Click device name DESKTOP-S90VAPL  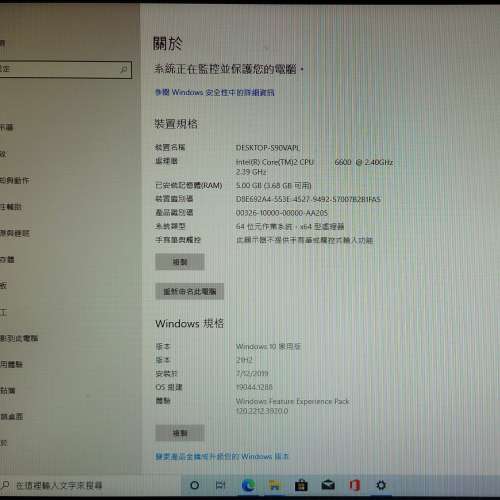tap(268, 148)
